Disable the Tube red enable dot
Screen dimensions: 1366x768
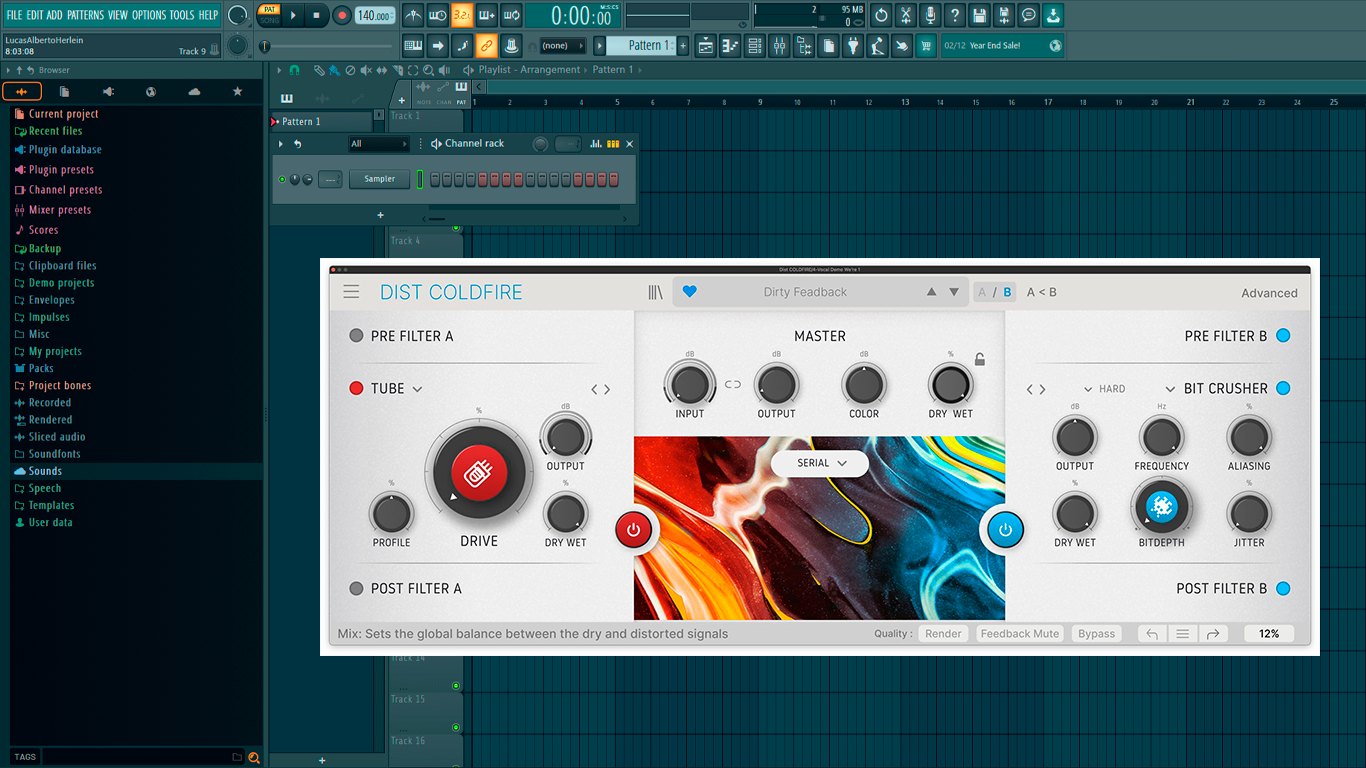(x=356, y=388)
